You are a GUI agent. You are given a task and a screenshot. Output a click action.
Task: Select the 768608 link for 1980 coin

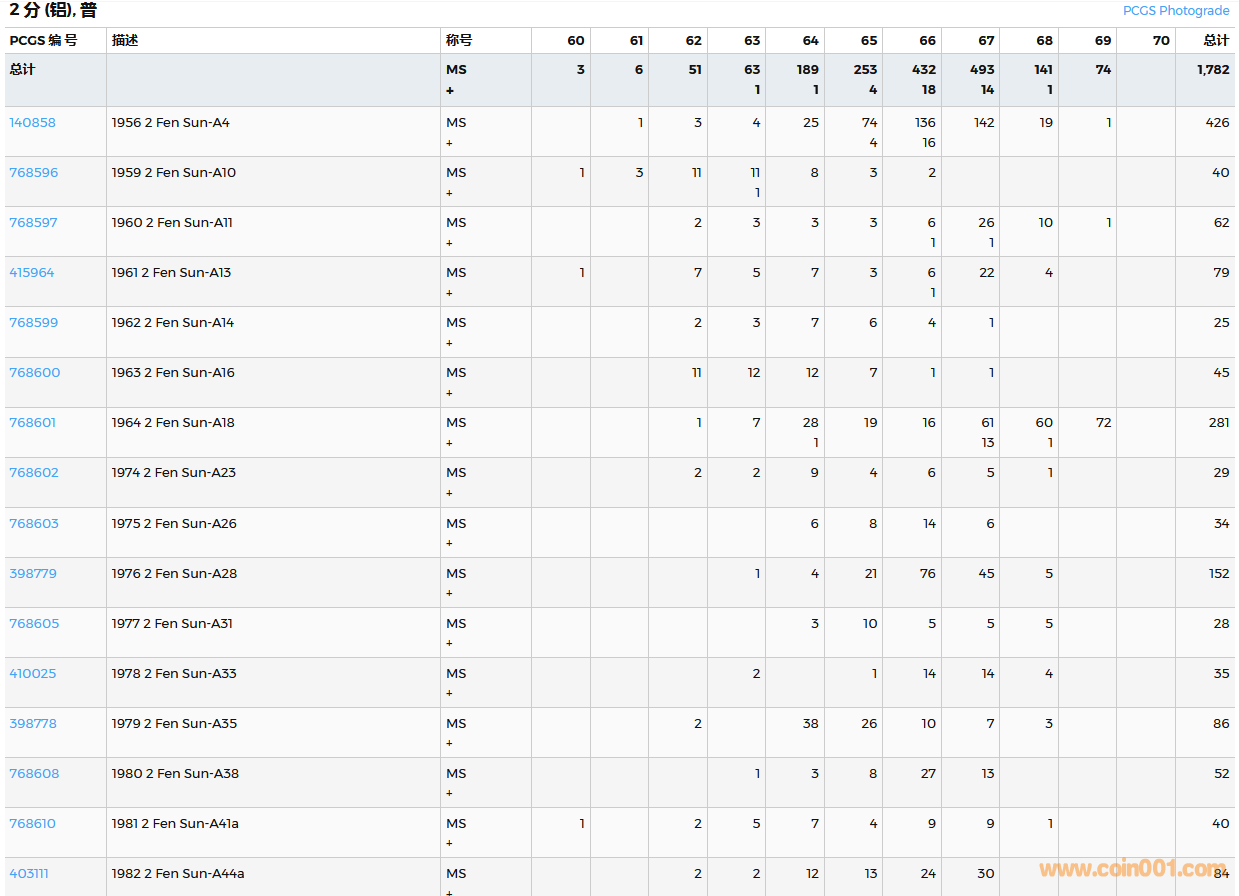click(x=34, y=774)
